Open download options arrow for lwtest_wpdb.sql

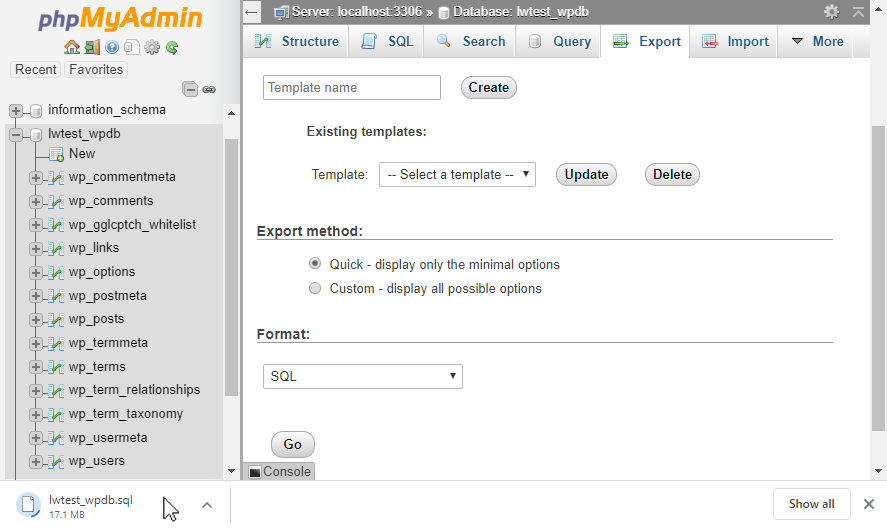207,505
